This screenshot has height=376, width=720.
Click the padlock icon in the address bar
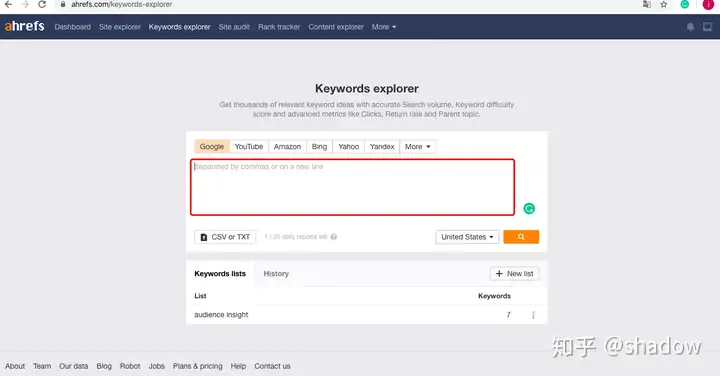pyautogui.click(x=63, y=4)
